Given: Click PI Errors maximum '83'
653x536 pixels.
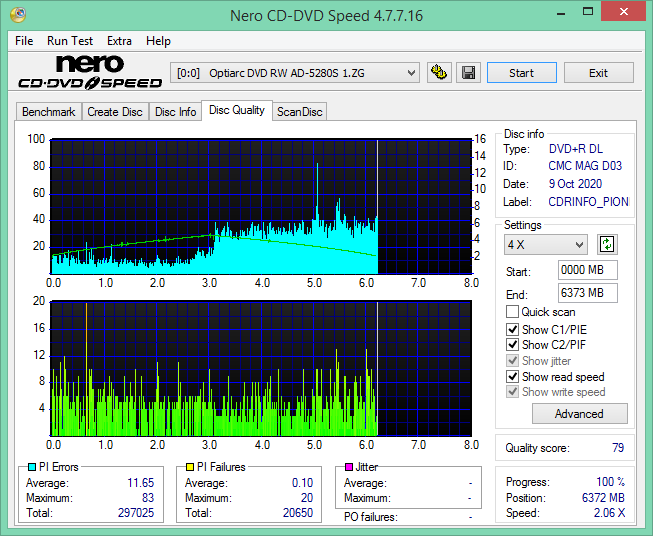Looking at the screenshot, I should point(148,497).
